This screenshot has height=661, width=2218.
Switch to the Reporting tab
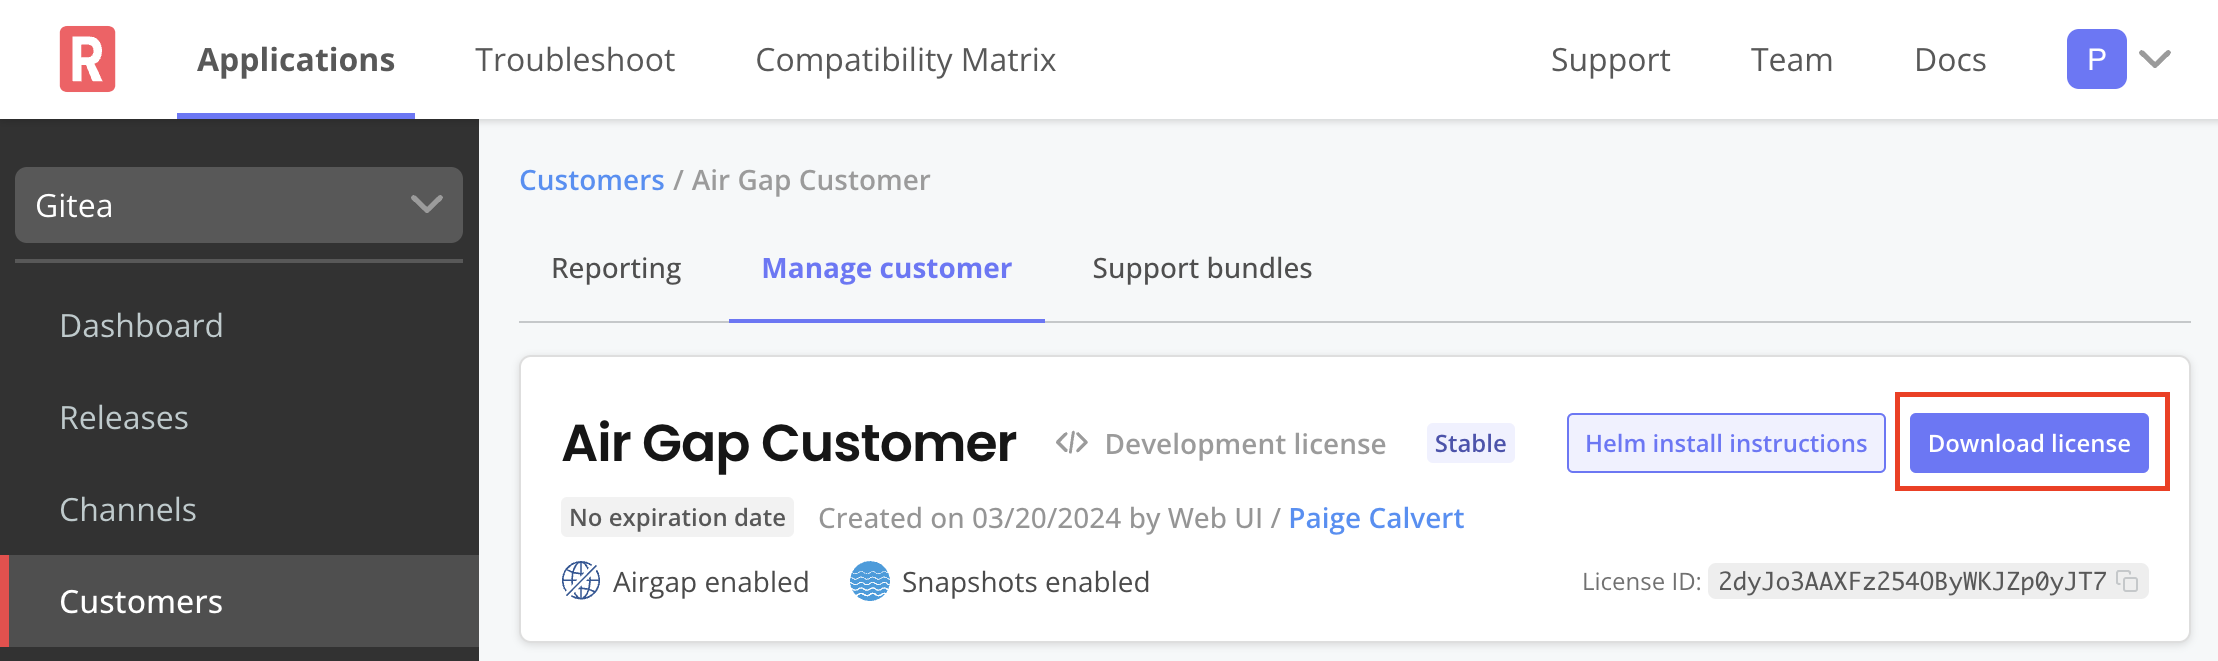616,268
